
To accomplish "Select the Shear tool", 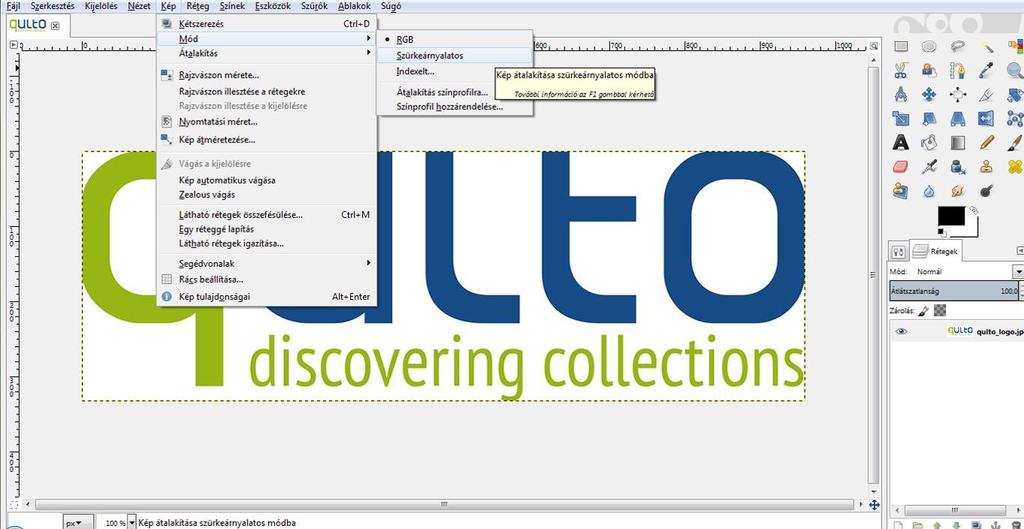I will tap(929, 118).
